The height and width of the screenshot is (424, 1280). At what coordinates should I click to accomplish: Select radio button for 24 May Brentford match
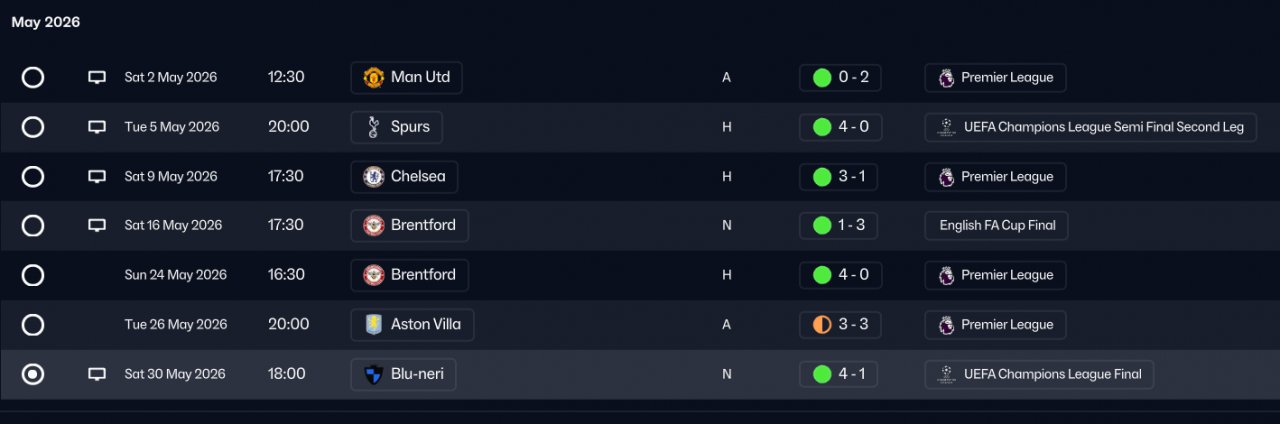tap(33, 275)
